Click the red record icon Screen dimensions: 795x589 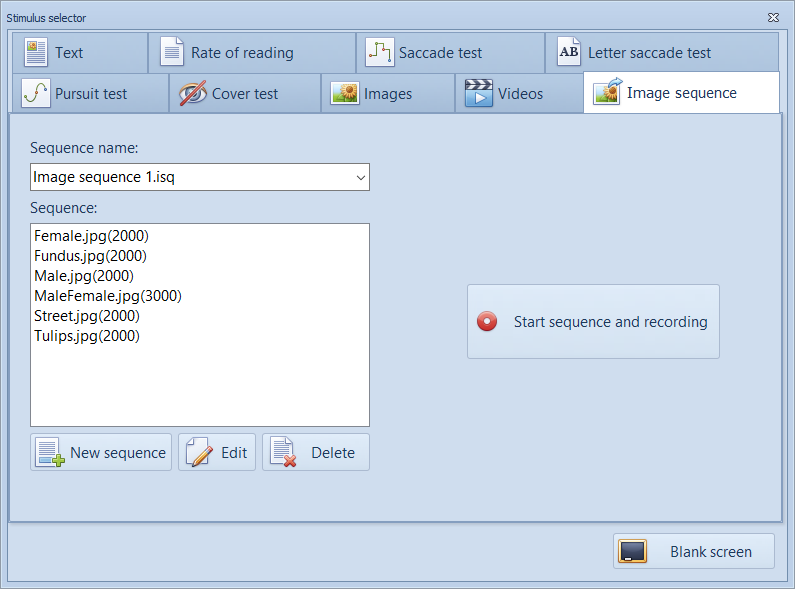(487, 322)
